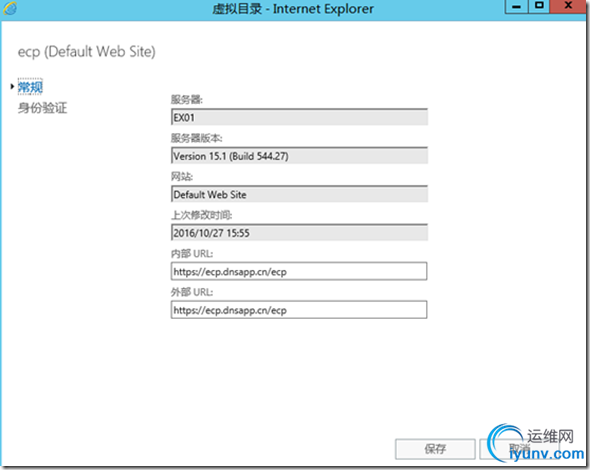The width and height of the screenshot is (590, 470).
Task: Click the server version field Version 15.1
Action: 299,156
